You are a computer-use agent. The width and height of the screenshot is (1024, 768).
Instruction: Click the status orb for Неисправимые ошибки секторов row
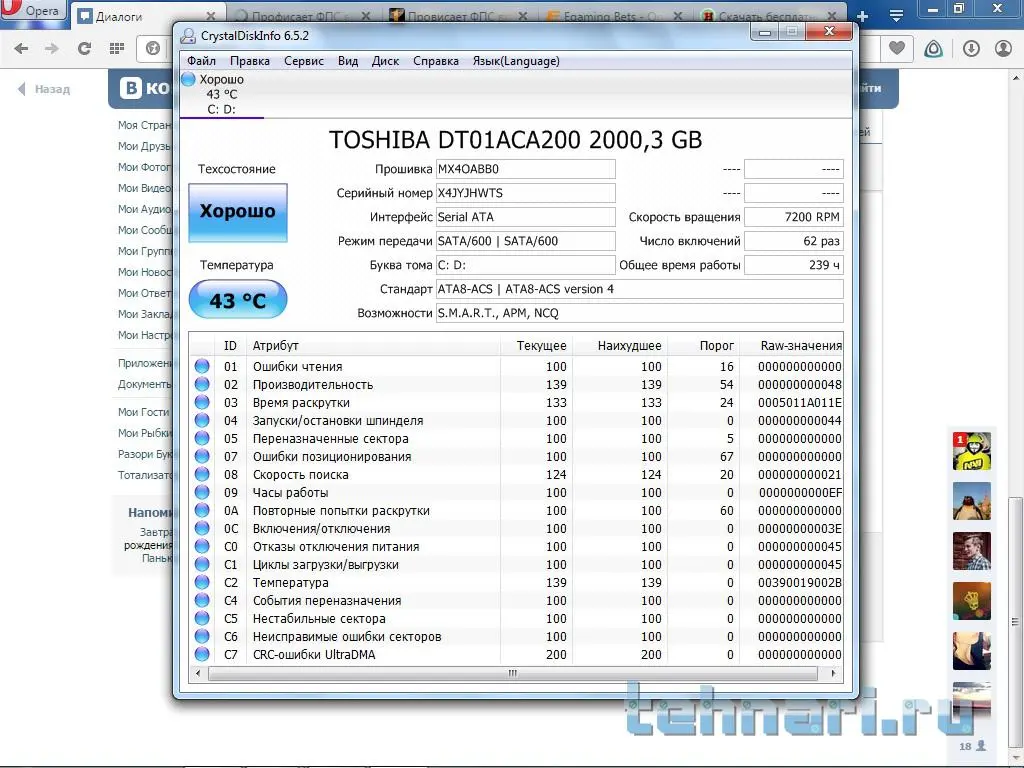[x=202, y=636]
